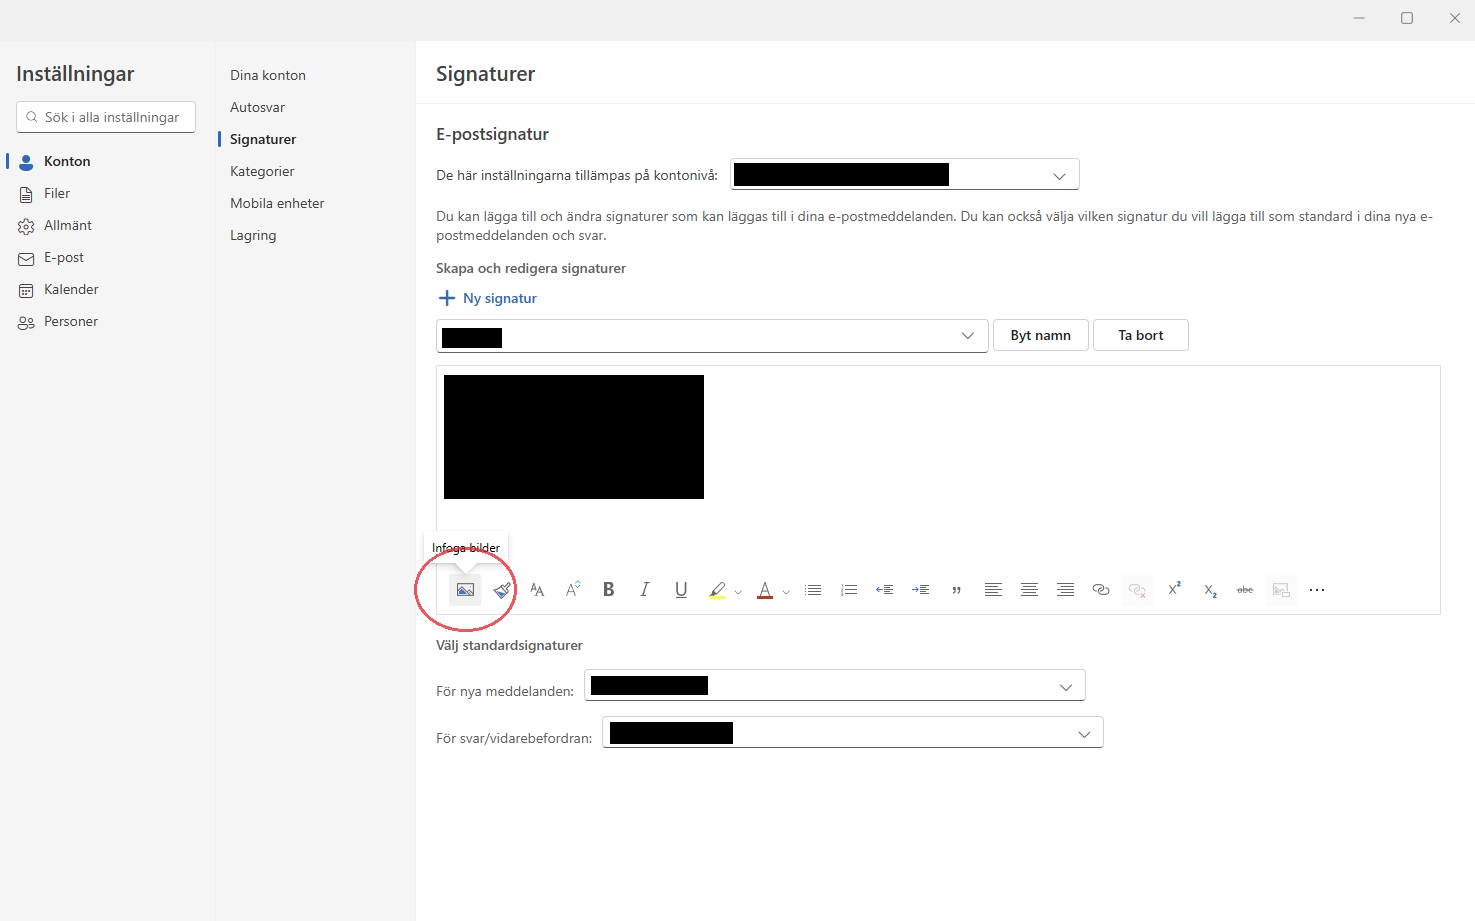Open the font picker icon
The image size is (1475, 921).
537,590
